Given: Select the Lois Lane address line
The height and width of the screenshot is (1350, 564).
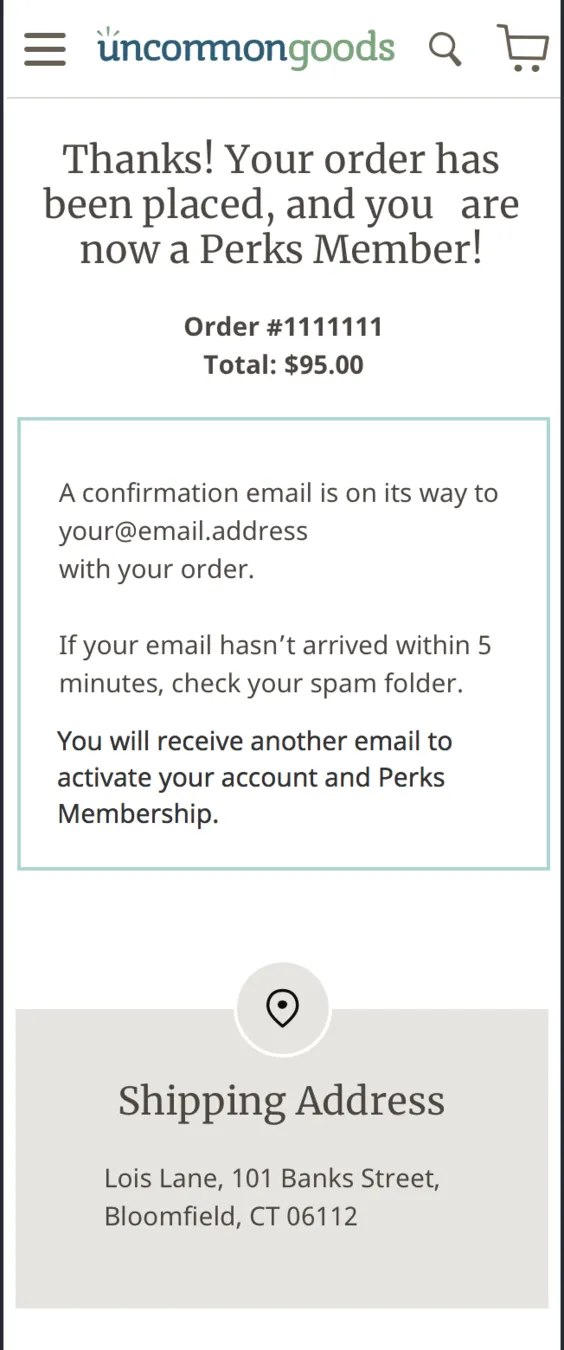Looking at the screenshot, I should click(272, 1179).
